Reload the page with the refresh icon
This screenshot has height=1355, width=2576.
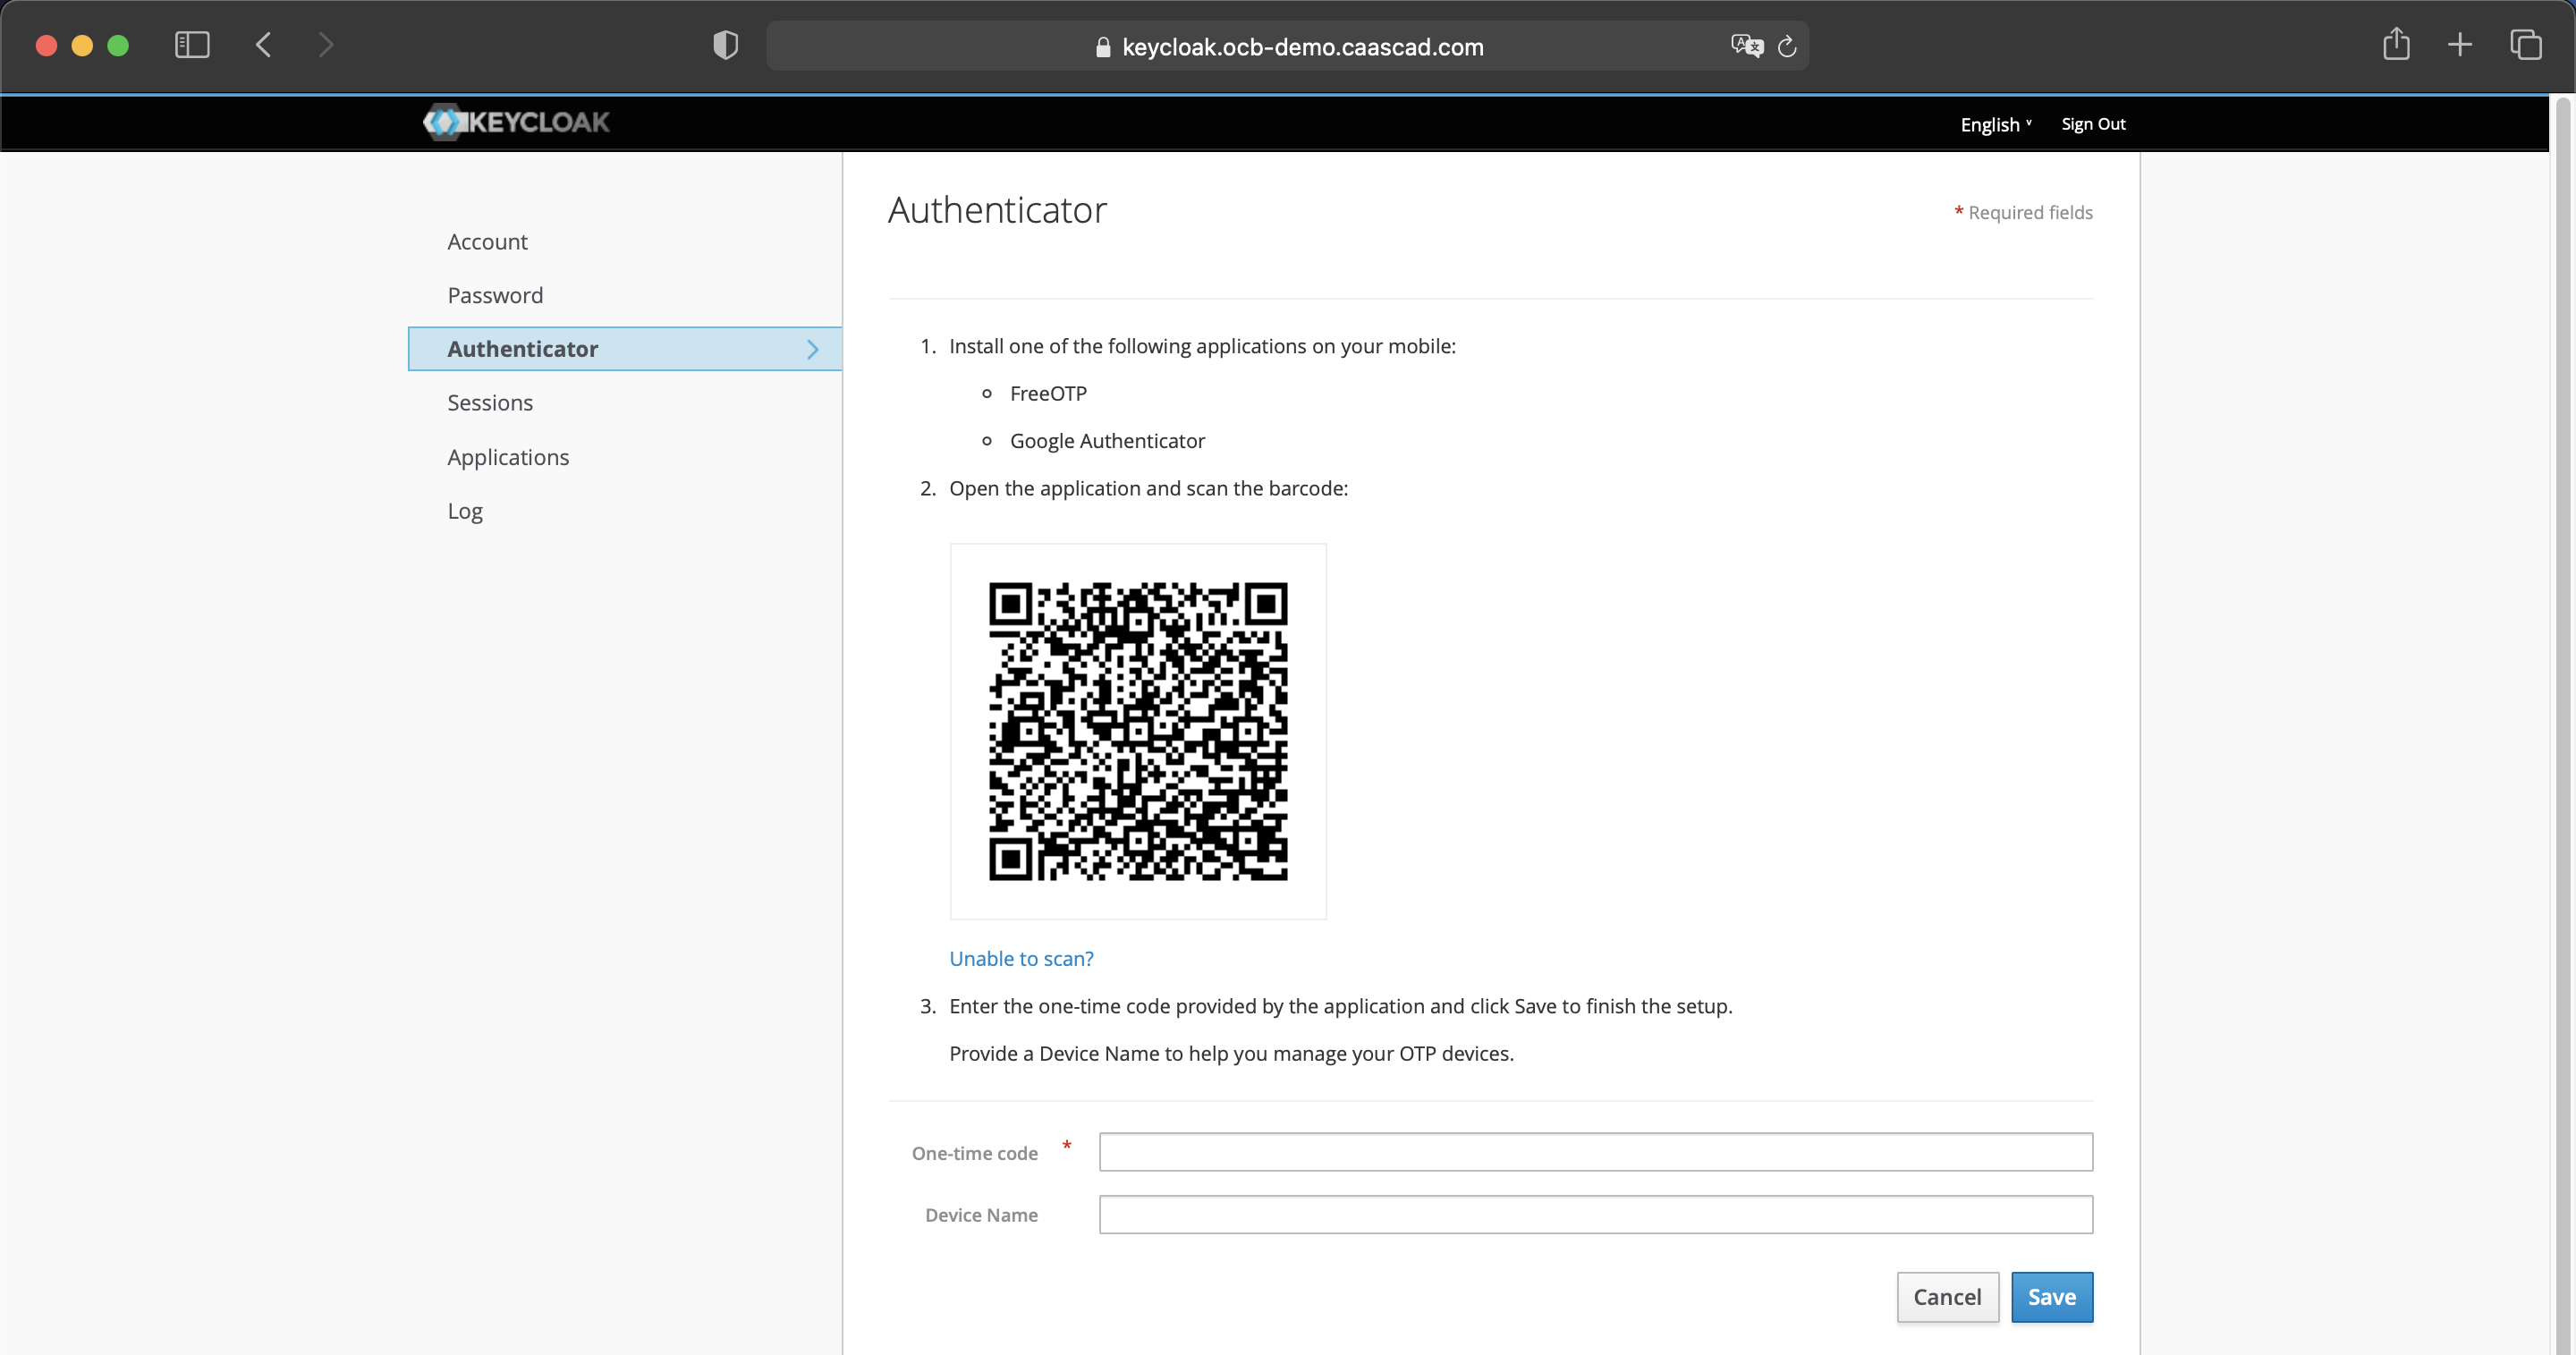(1787, 46)
